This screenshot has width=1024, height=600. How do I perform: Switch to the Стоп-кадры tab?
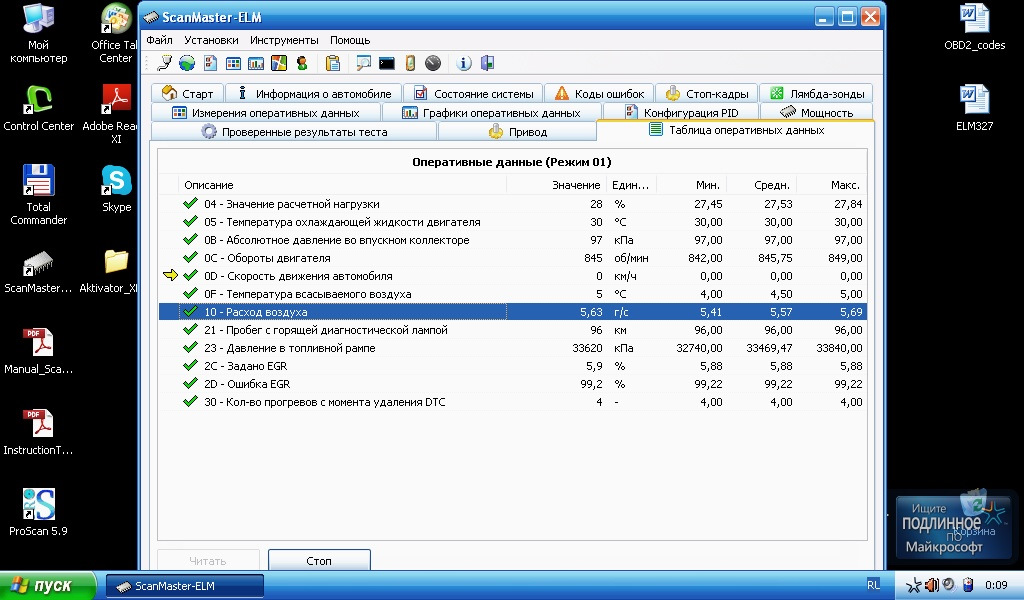click(x=707, y=93)
